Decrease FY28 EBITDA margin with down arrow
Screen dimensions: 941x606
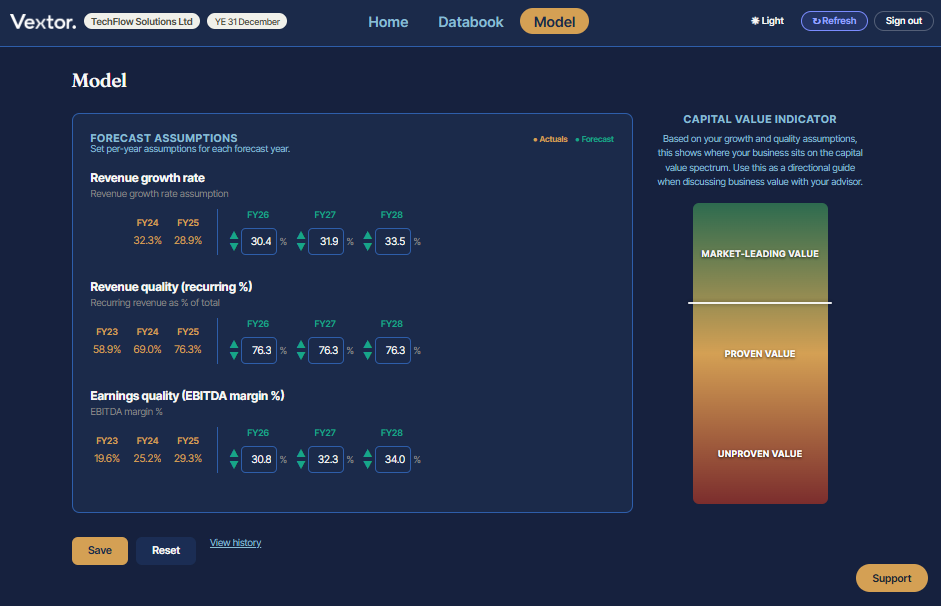(x=368, y=465)
